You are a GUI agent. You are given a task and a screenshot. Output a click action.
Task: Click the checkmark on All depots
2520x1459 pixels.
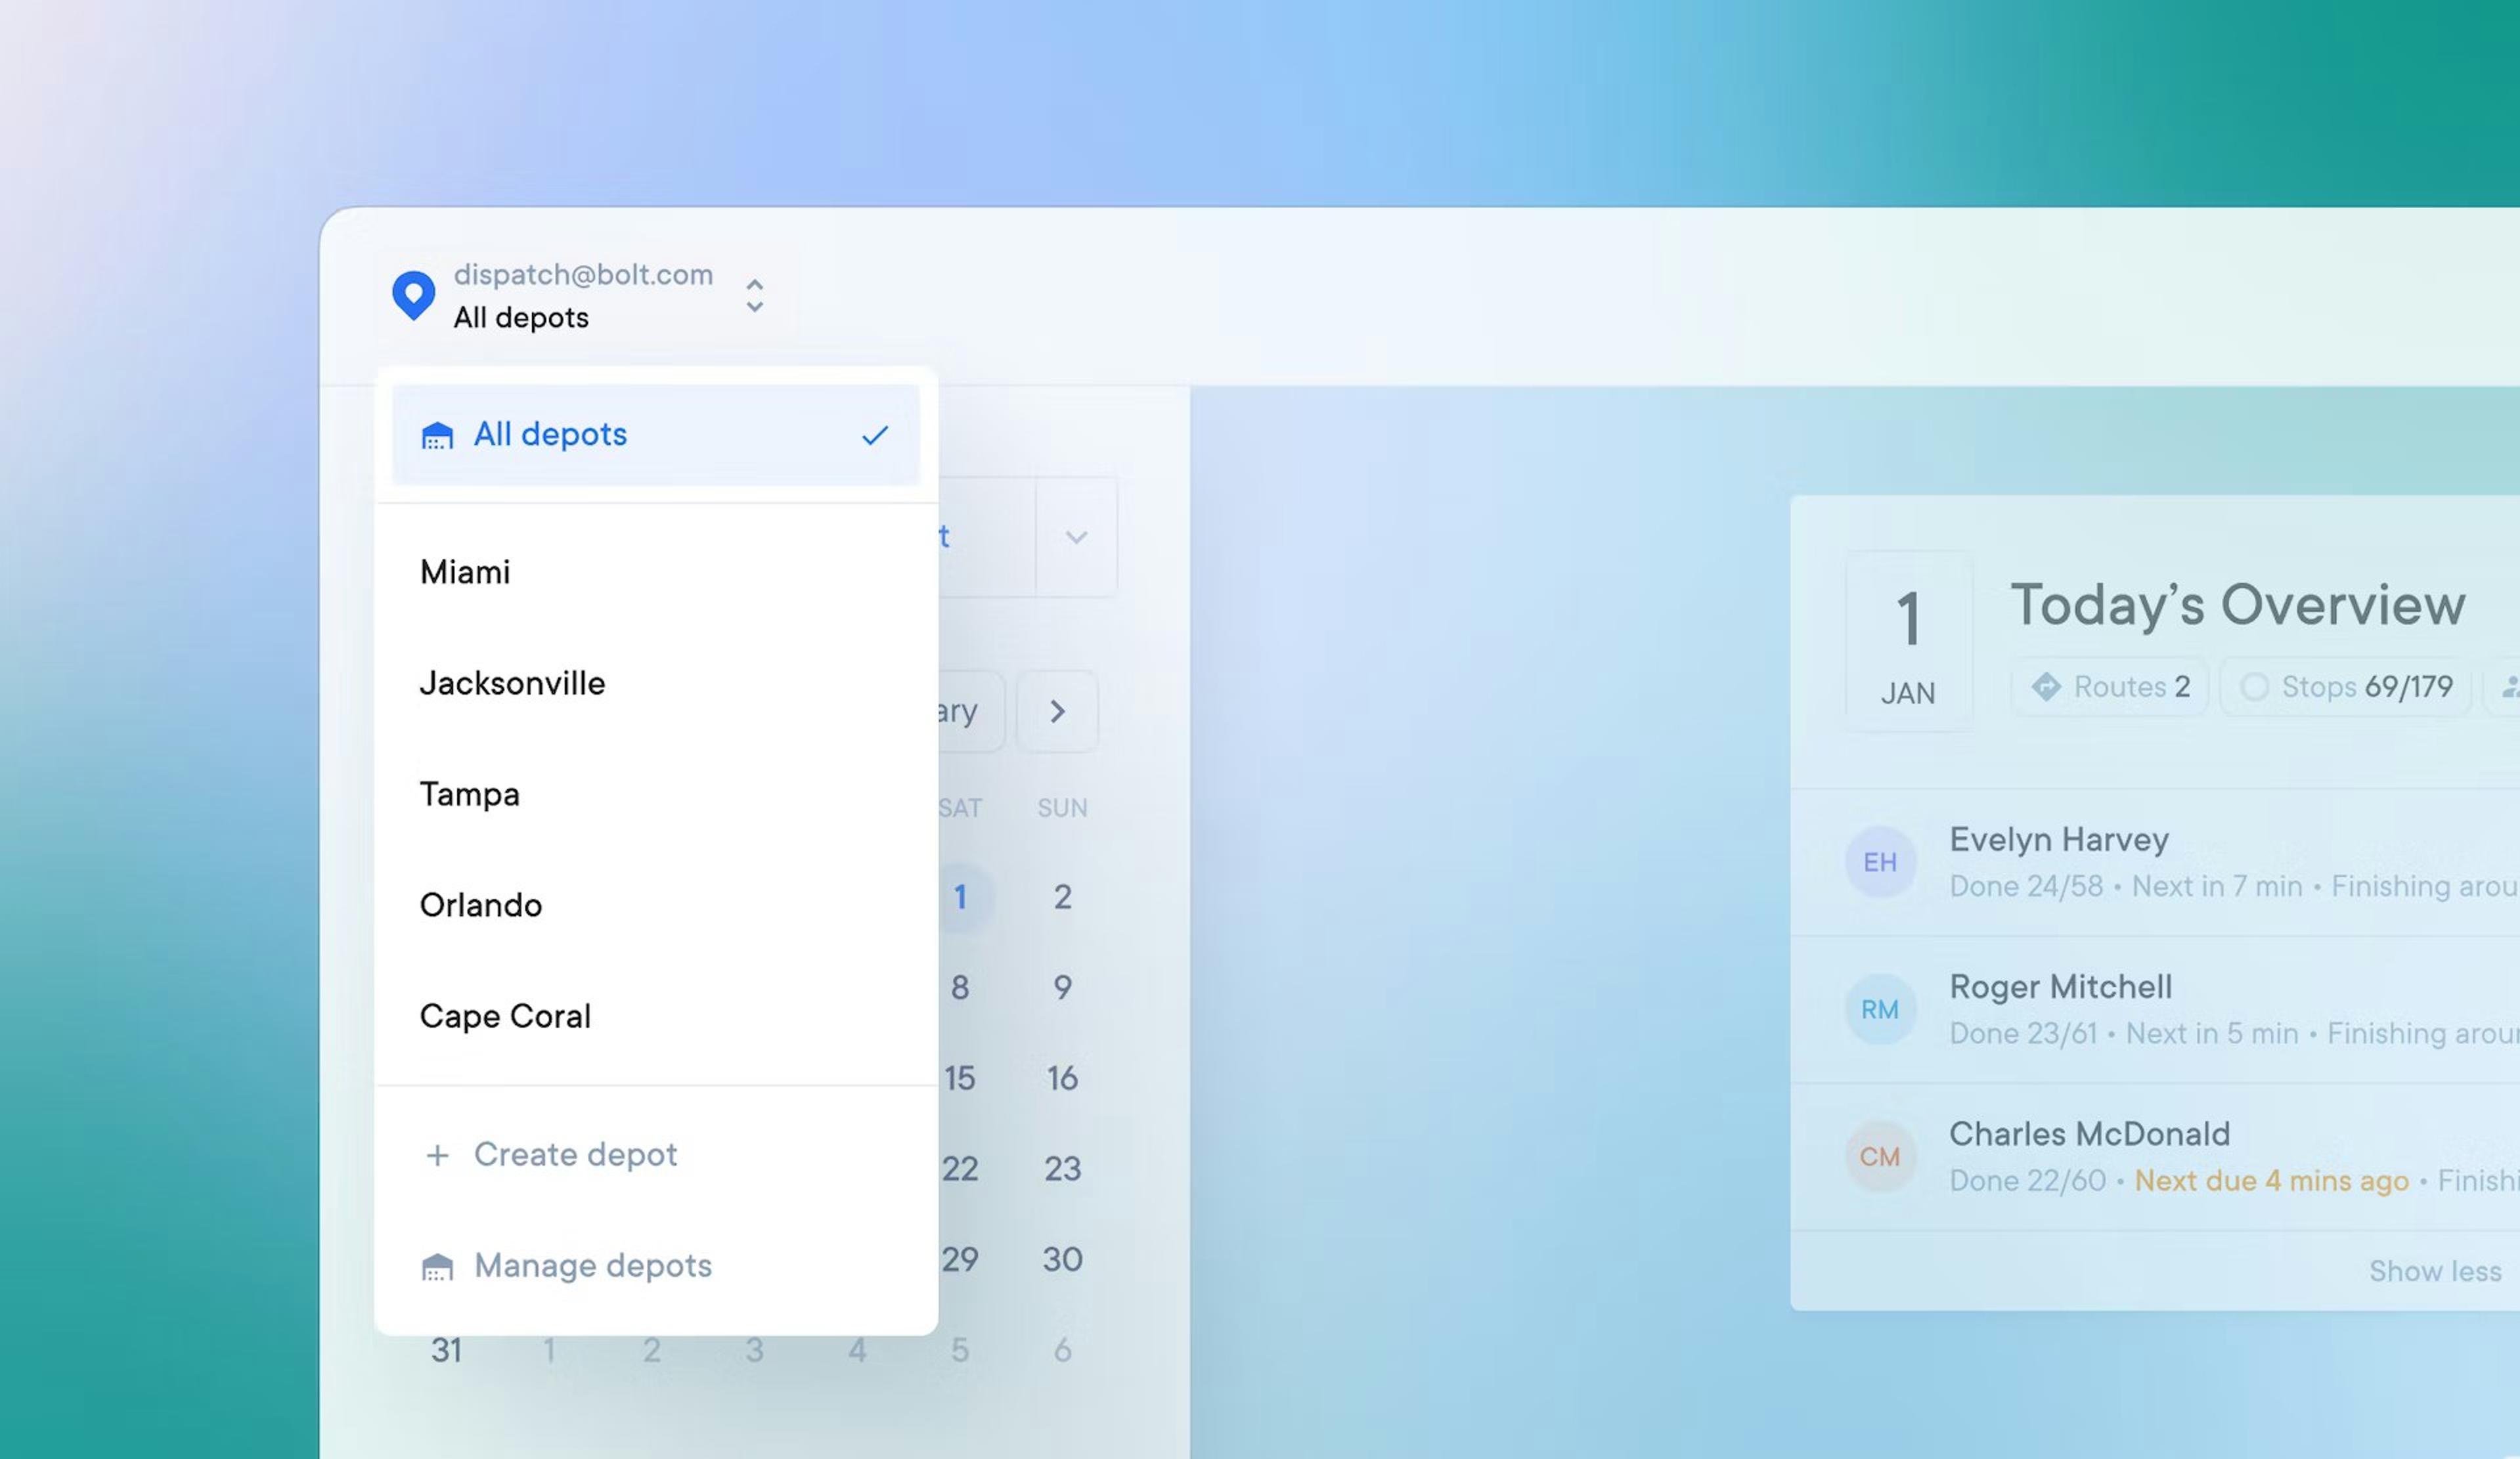[874, 436]
